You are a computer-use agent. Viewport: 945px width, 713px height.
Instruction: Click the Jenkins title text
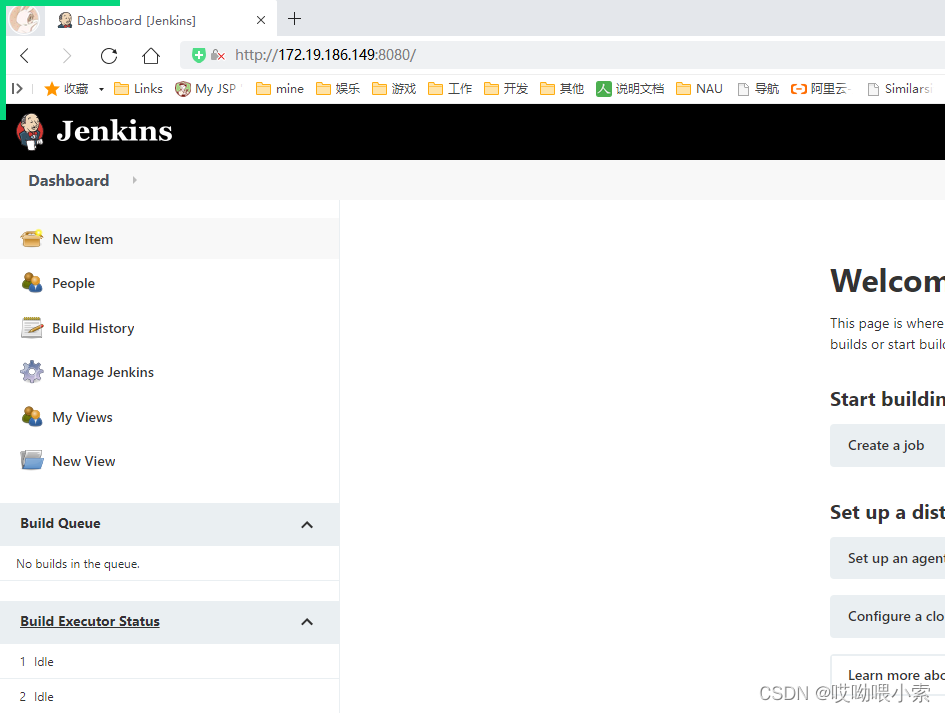pyautogui.click(x=115, y=131)
